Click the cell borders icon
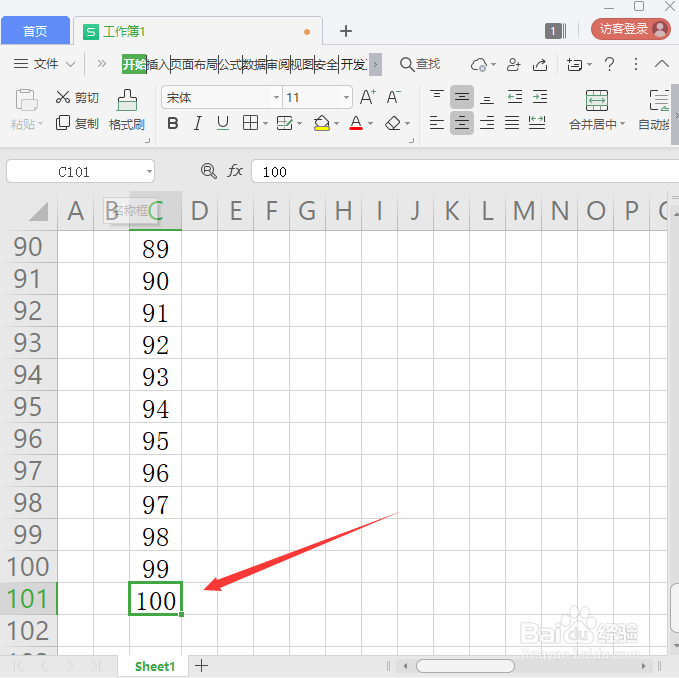679x678 pixels. pos(251,123)
